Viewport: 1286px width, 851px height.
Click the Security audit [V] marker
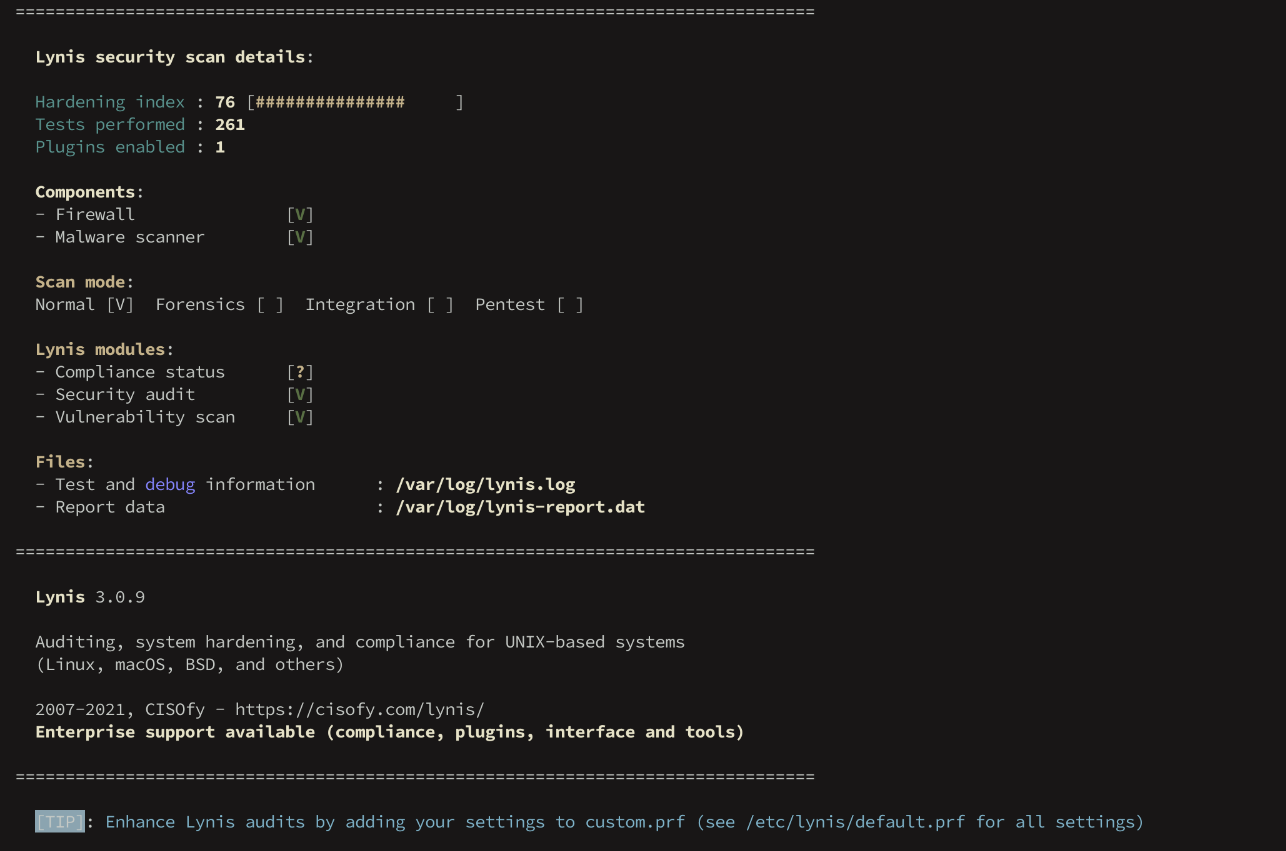click(300, 394)
